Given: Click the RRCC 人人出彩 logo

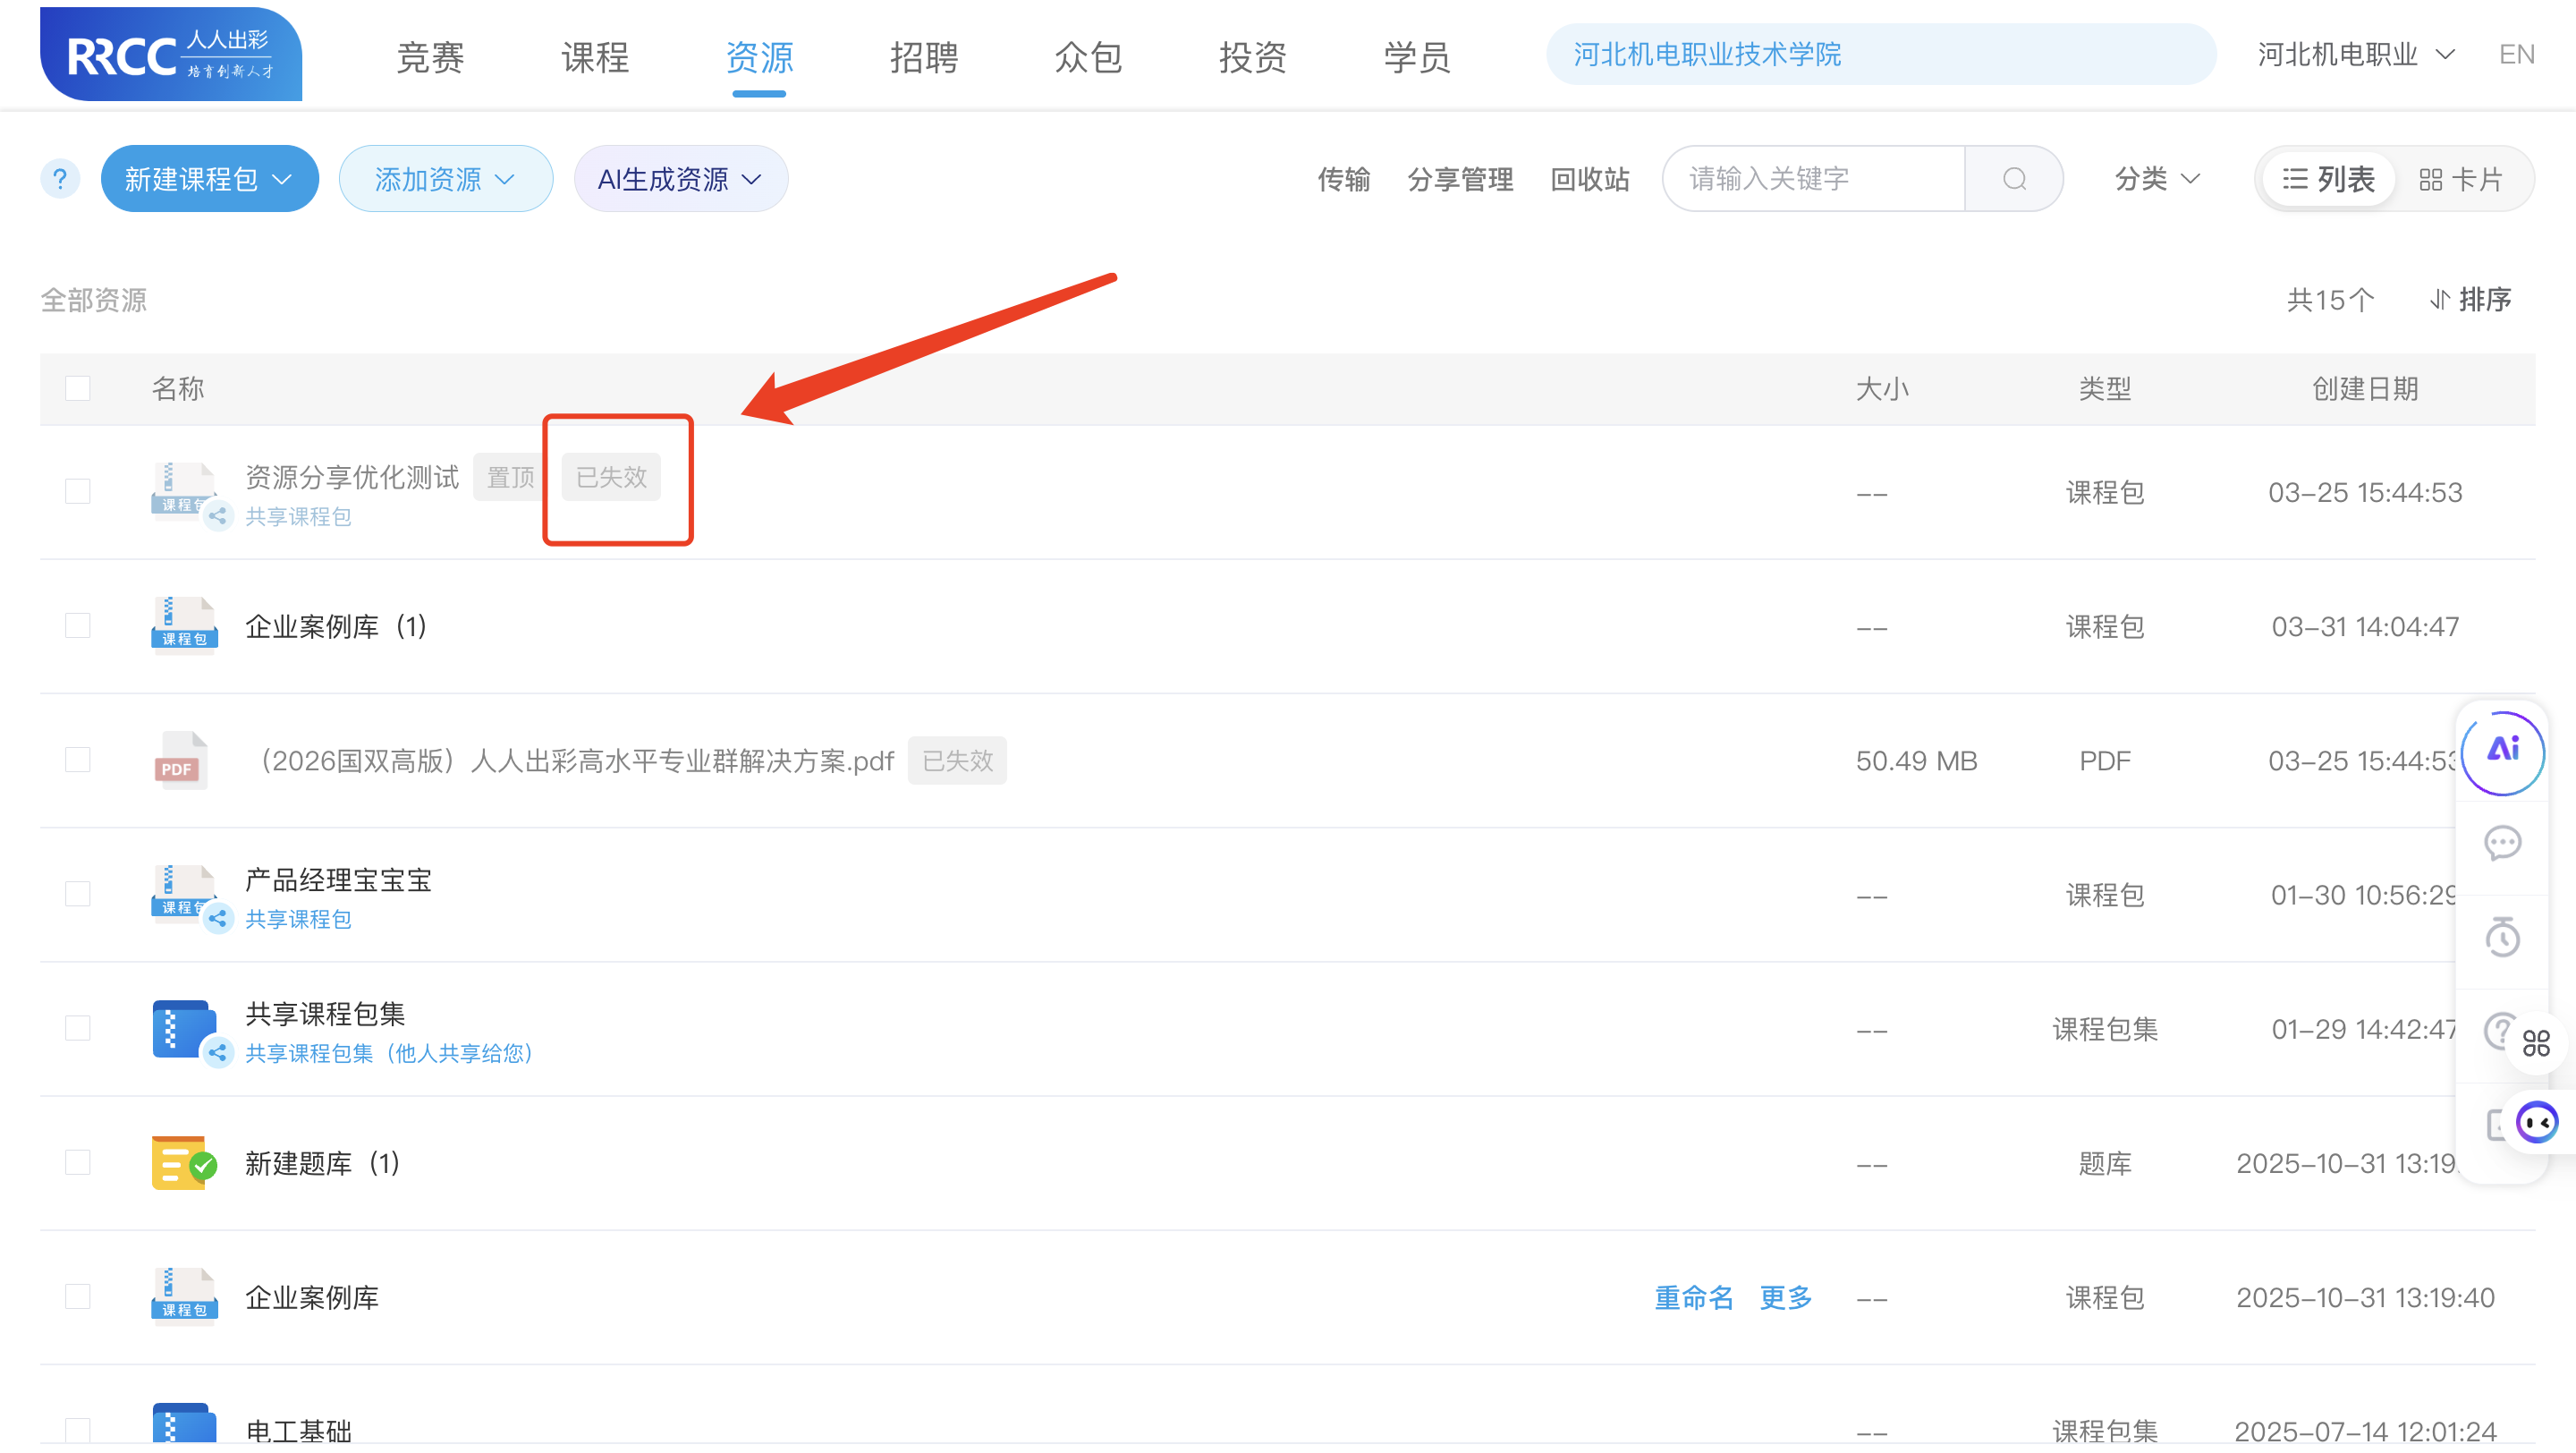Looking at the screenshot, I should click(x=171, y=55).
